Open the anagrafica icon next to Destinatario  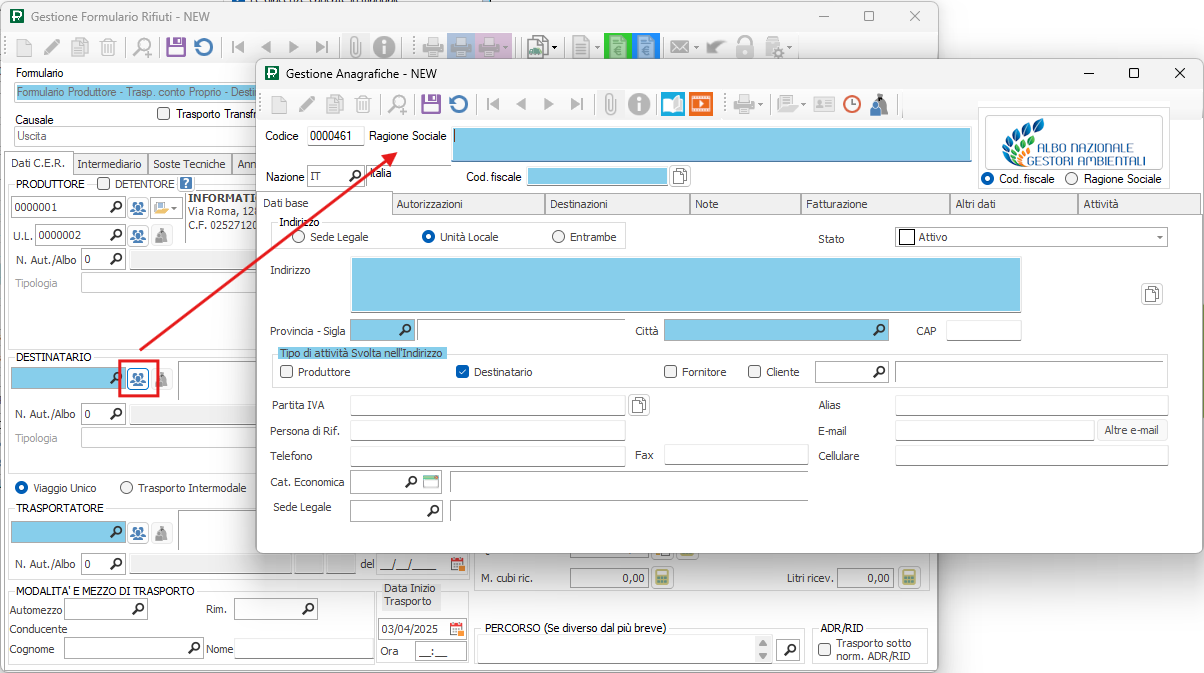138,379
